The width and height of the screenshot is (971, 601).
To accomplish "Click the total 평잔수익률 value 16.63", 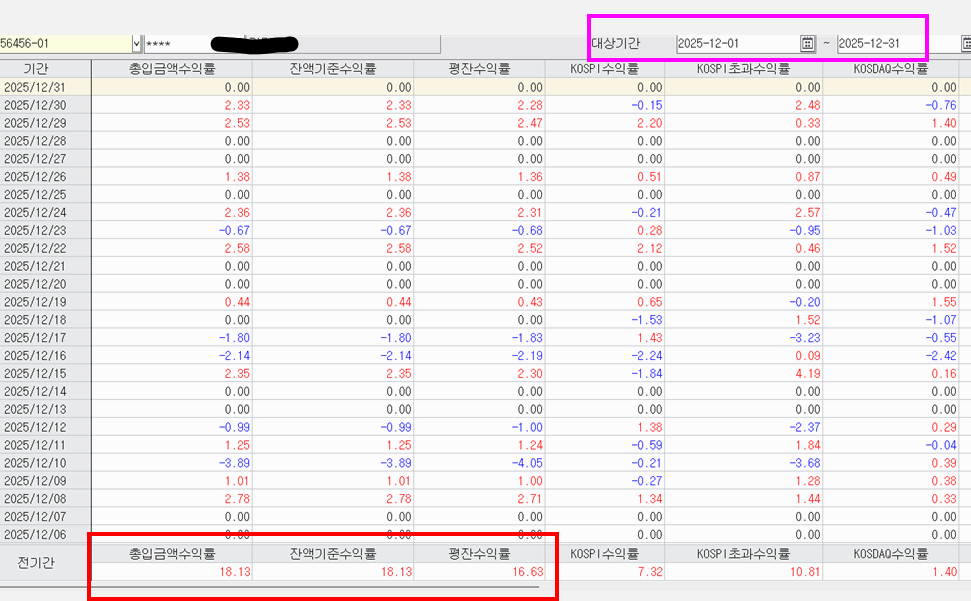I will (529, 571).
